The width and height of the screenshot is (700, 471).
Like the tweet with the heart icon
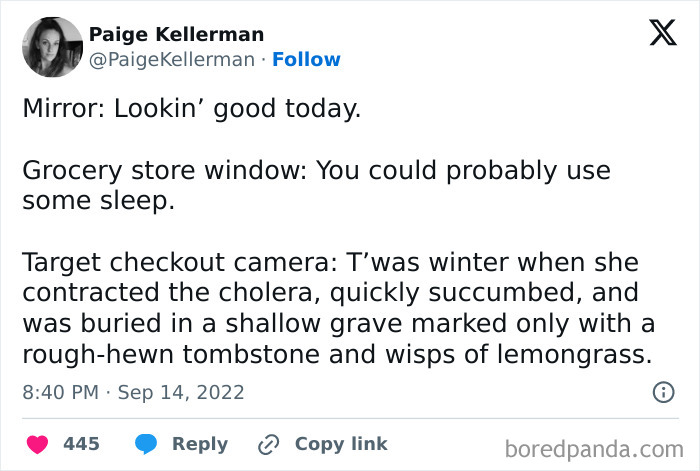(x=38, y=444)
